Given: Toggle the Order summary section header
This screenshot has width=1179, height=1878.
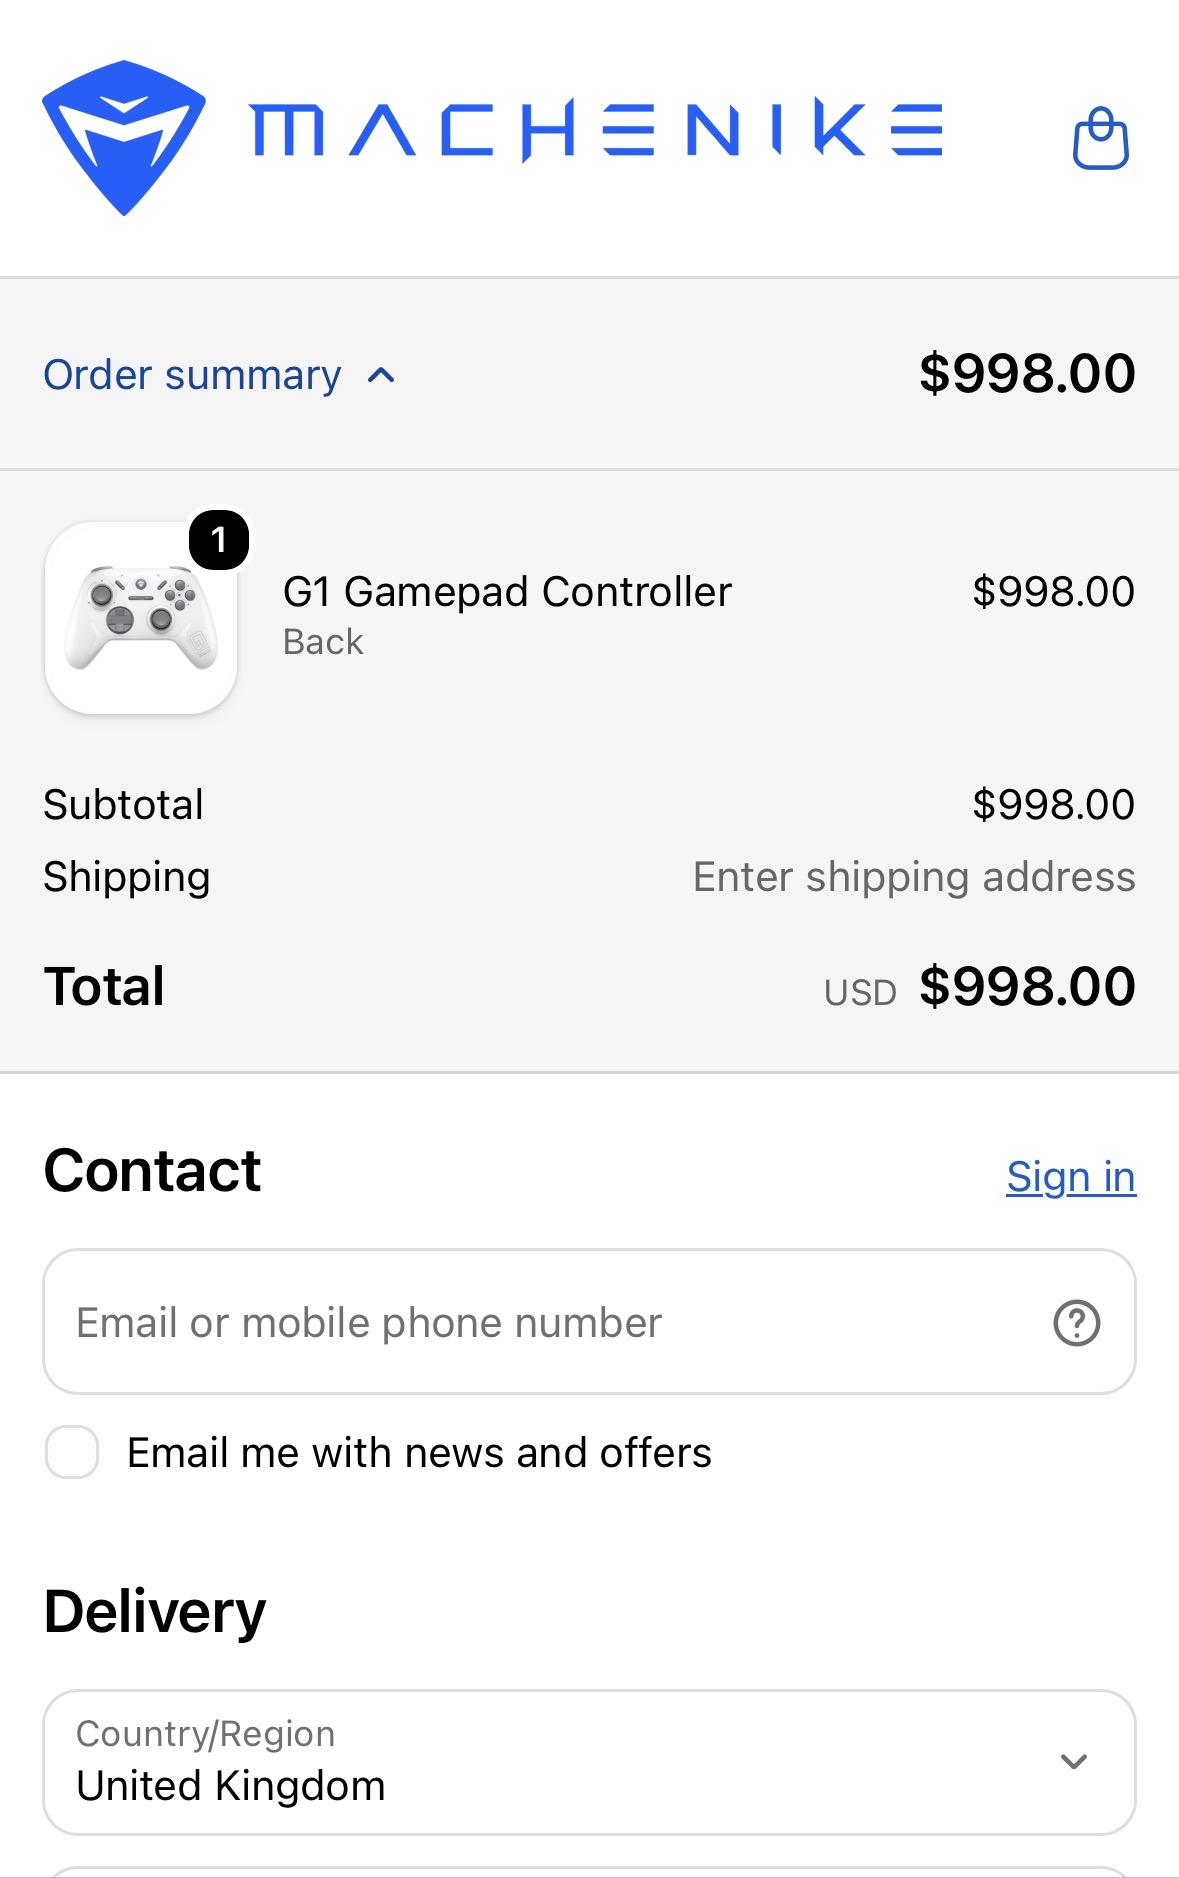Looking at the screenshot, I should point(589,374).
